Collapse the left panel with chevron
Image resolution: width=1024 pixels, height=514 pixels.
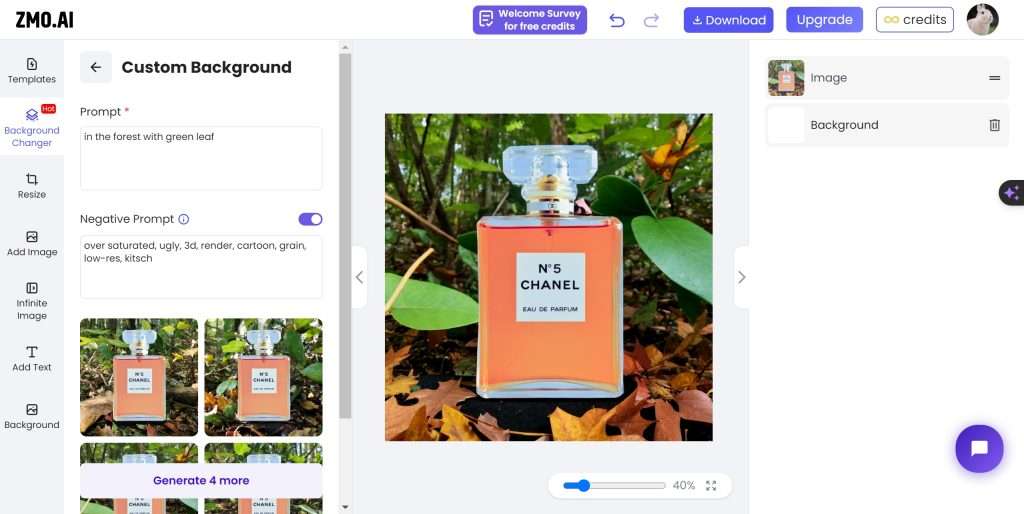coord(359,278)
